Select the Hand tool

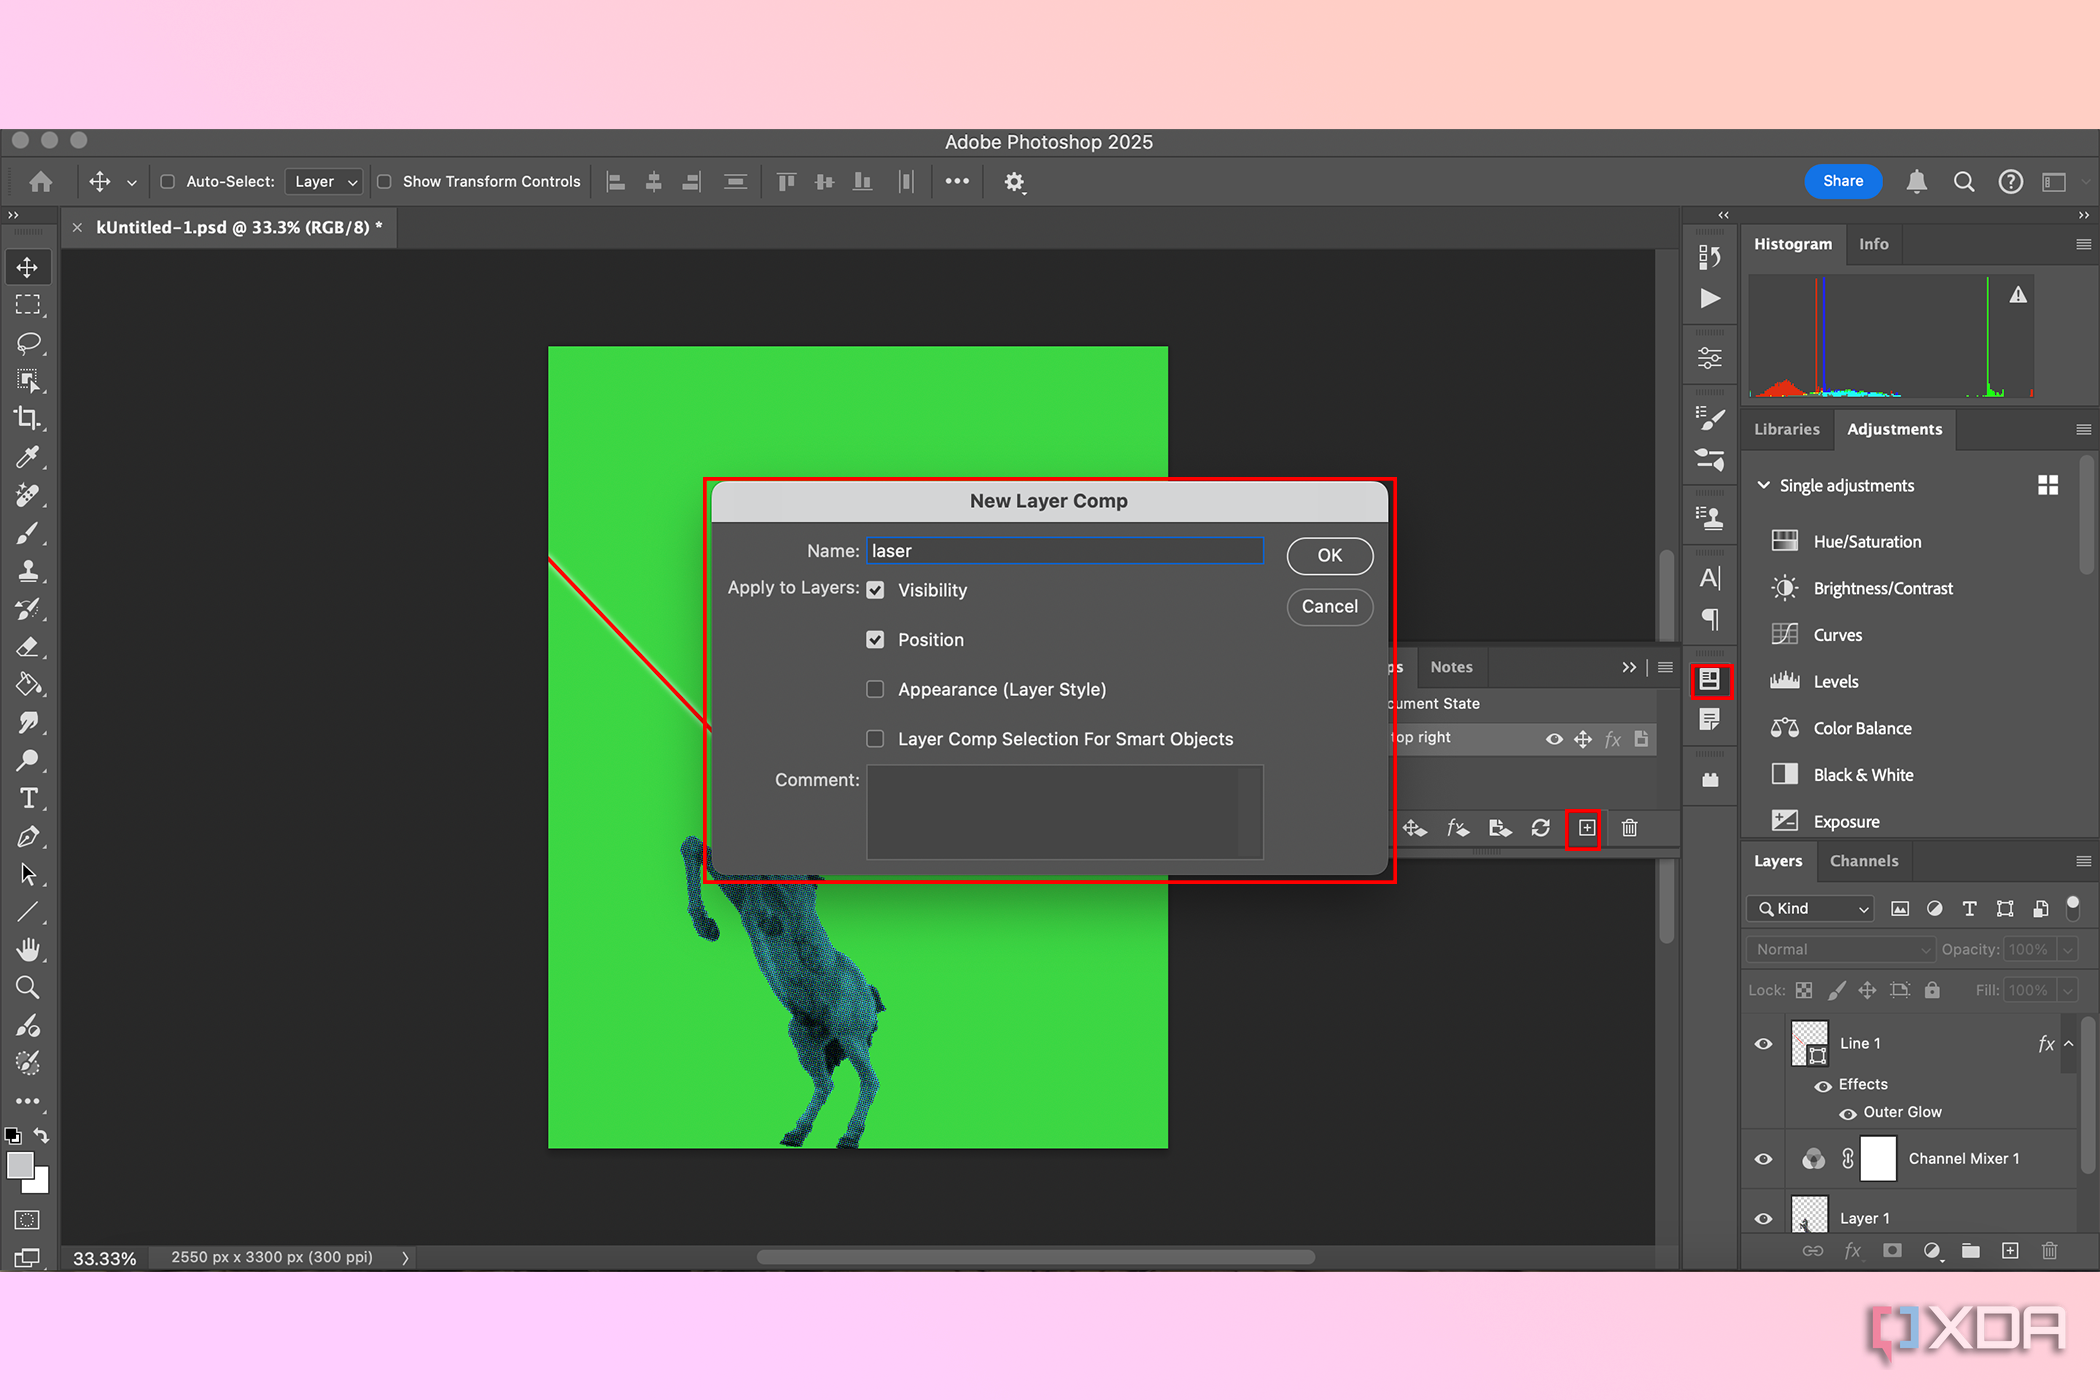point(27,950)
